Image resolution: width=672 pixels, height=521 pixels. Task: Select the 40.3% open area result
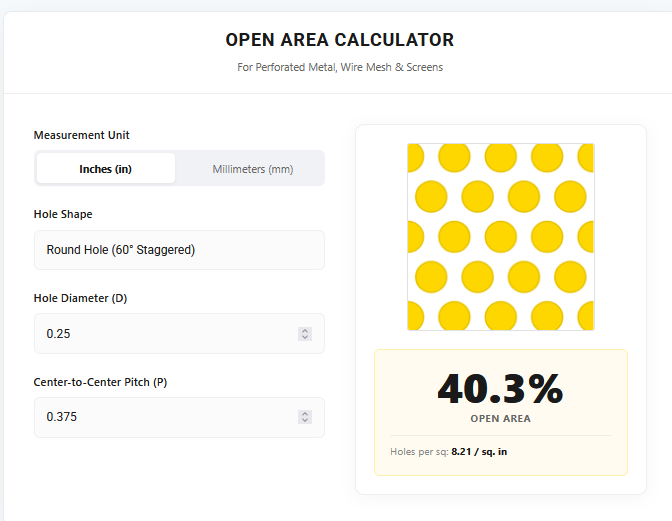500,389
